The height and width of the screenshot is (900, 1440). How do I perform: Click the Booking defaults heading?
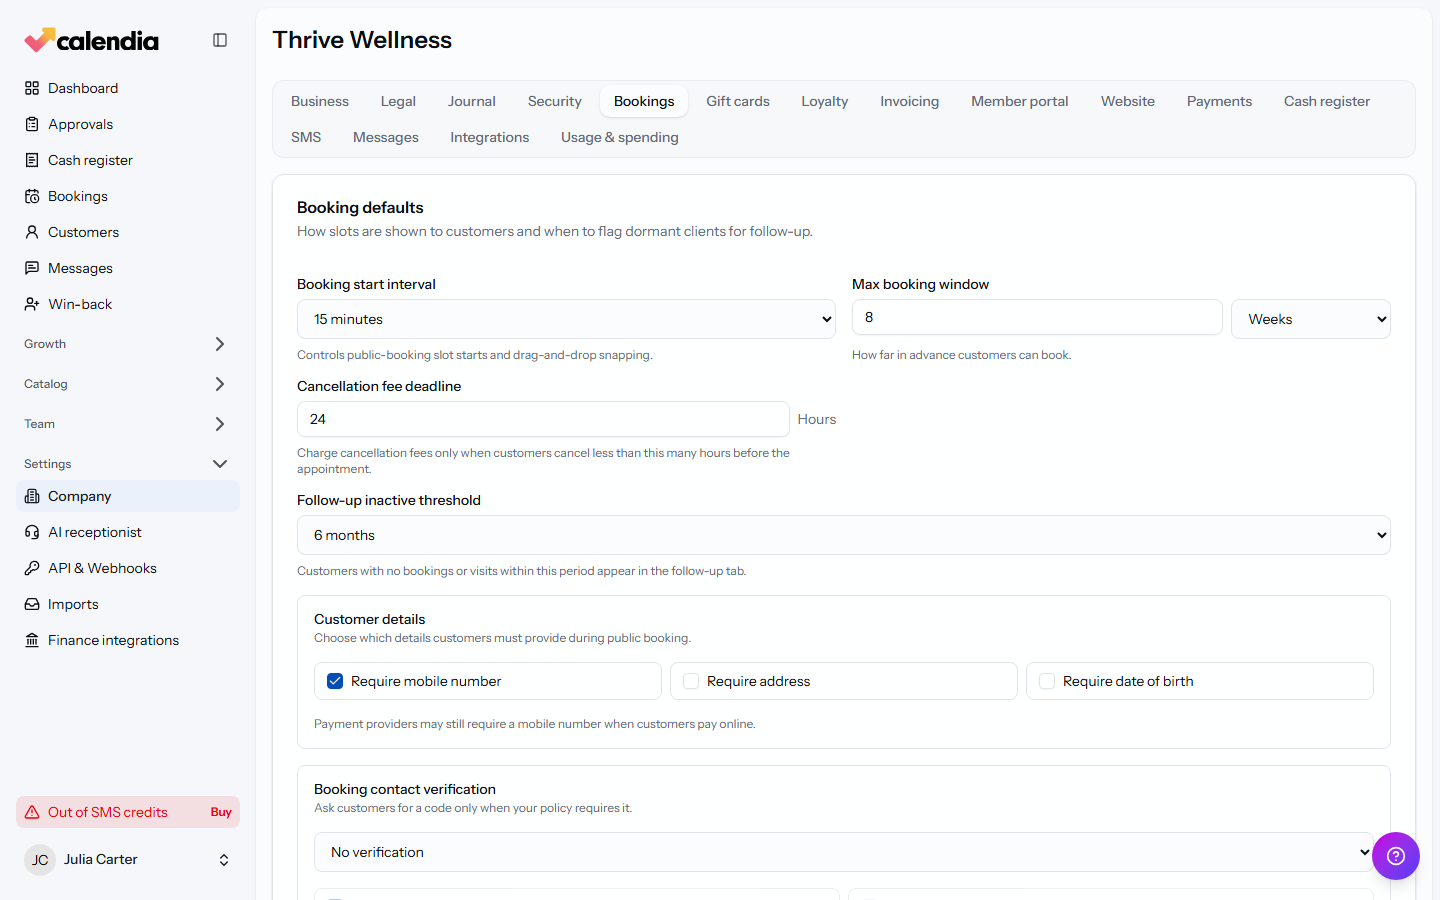coord(360,207)
